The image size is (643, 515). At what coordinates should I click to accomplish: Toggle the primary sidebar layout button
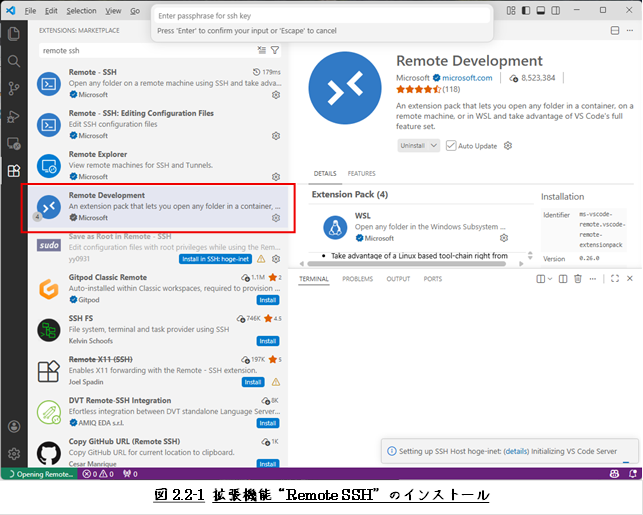[x=526, y=10]
